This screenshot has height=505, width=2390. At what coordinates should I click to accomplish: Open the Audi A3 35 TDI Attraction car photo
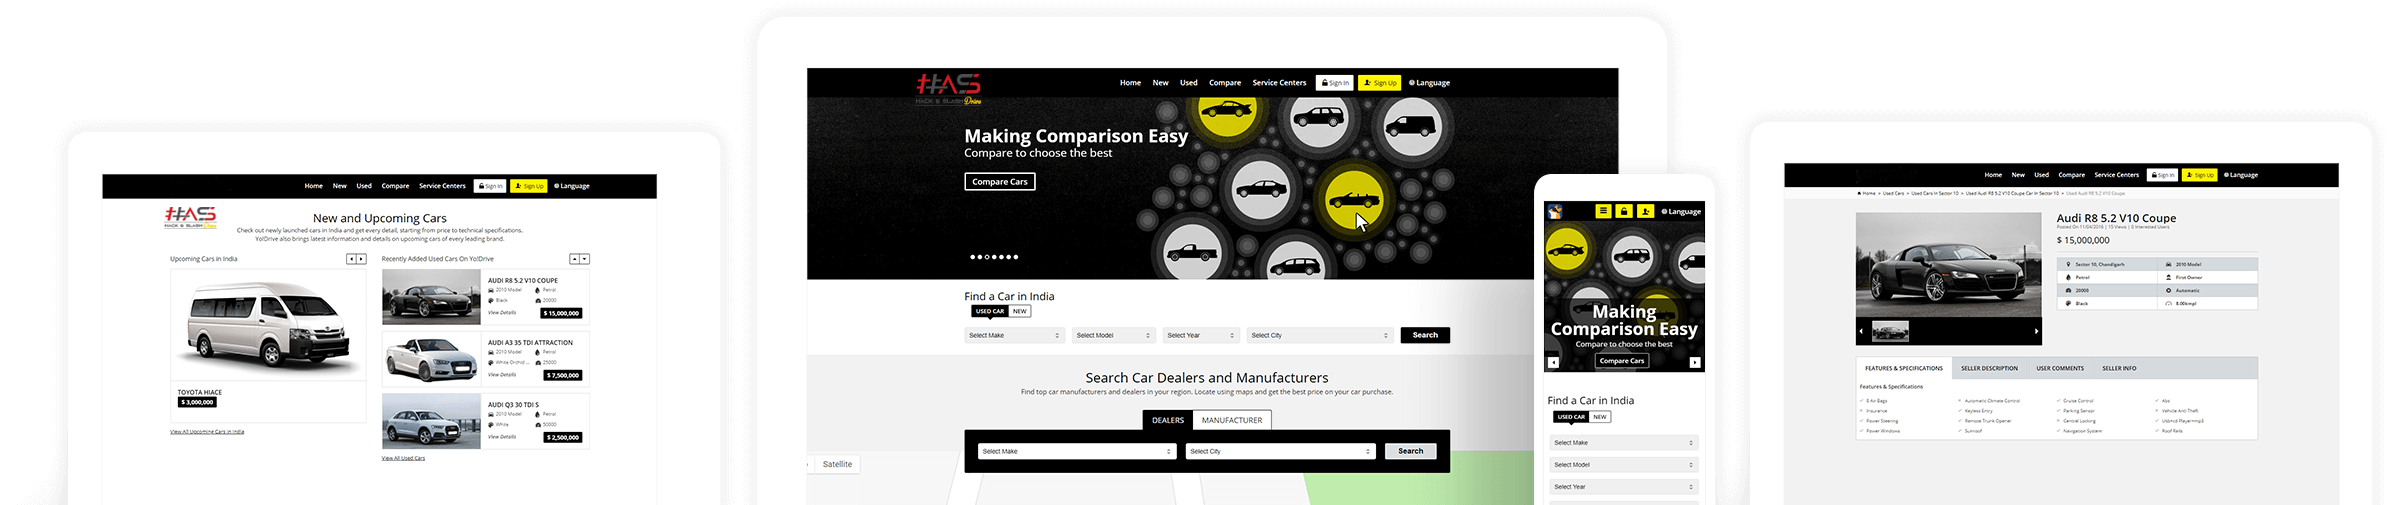click(431, 359)
